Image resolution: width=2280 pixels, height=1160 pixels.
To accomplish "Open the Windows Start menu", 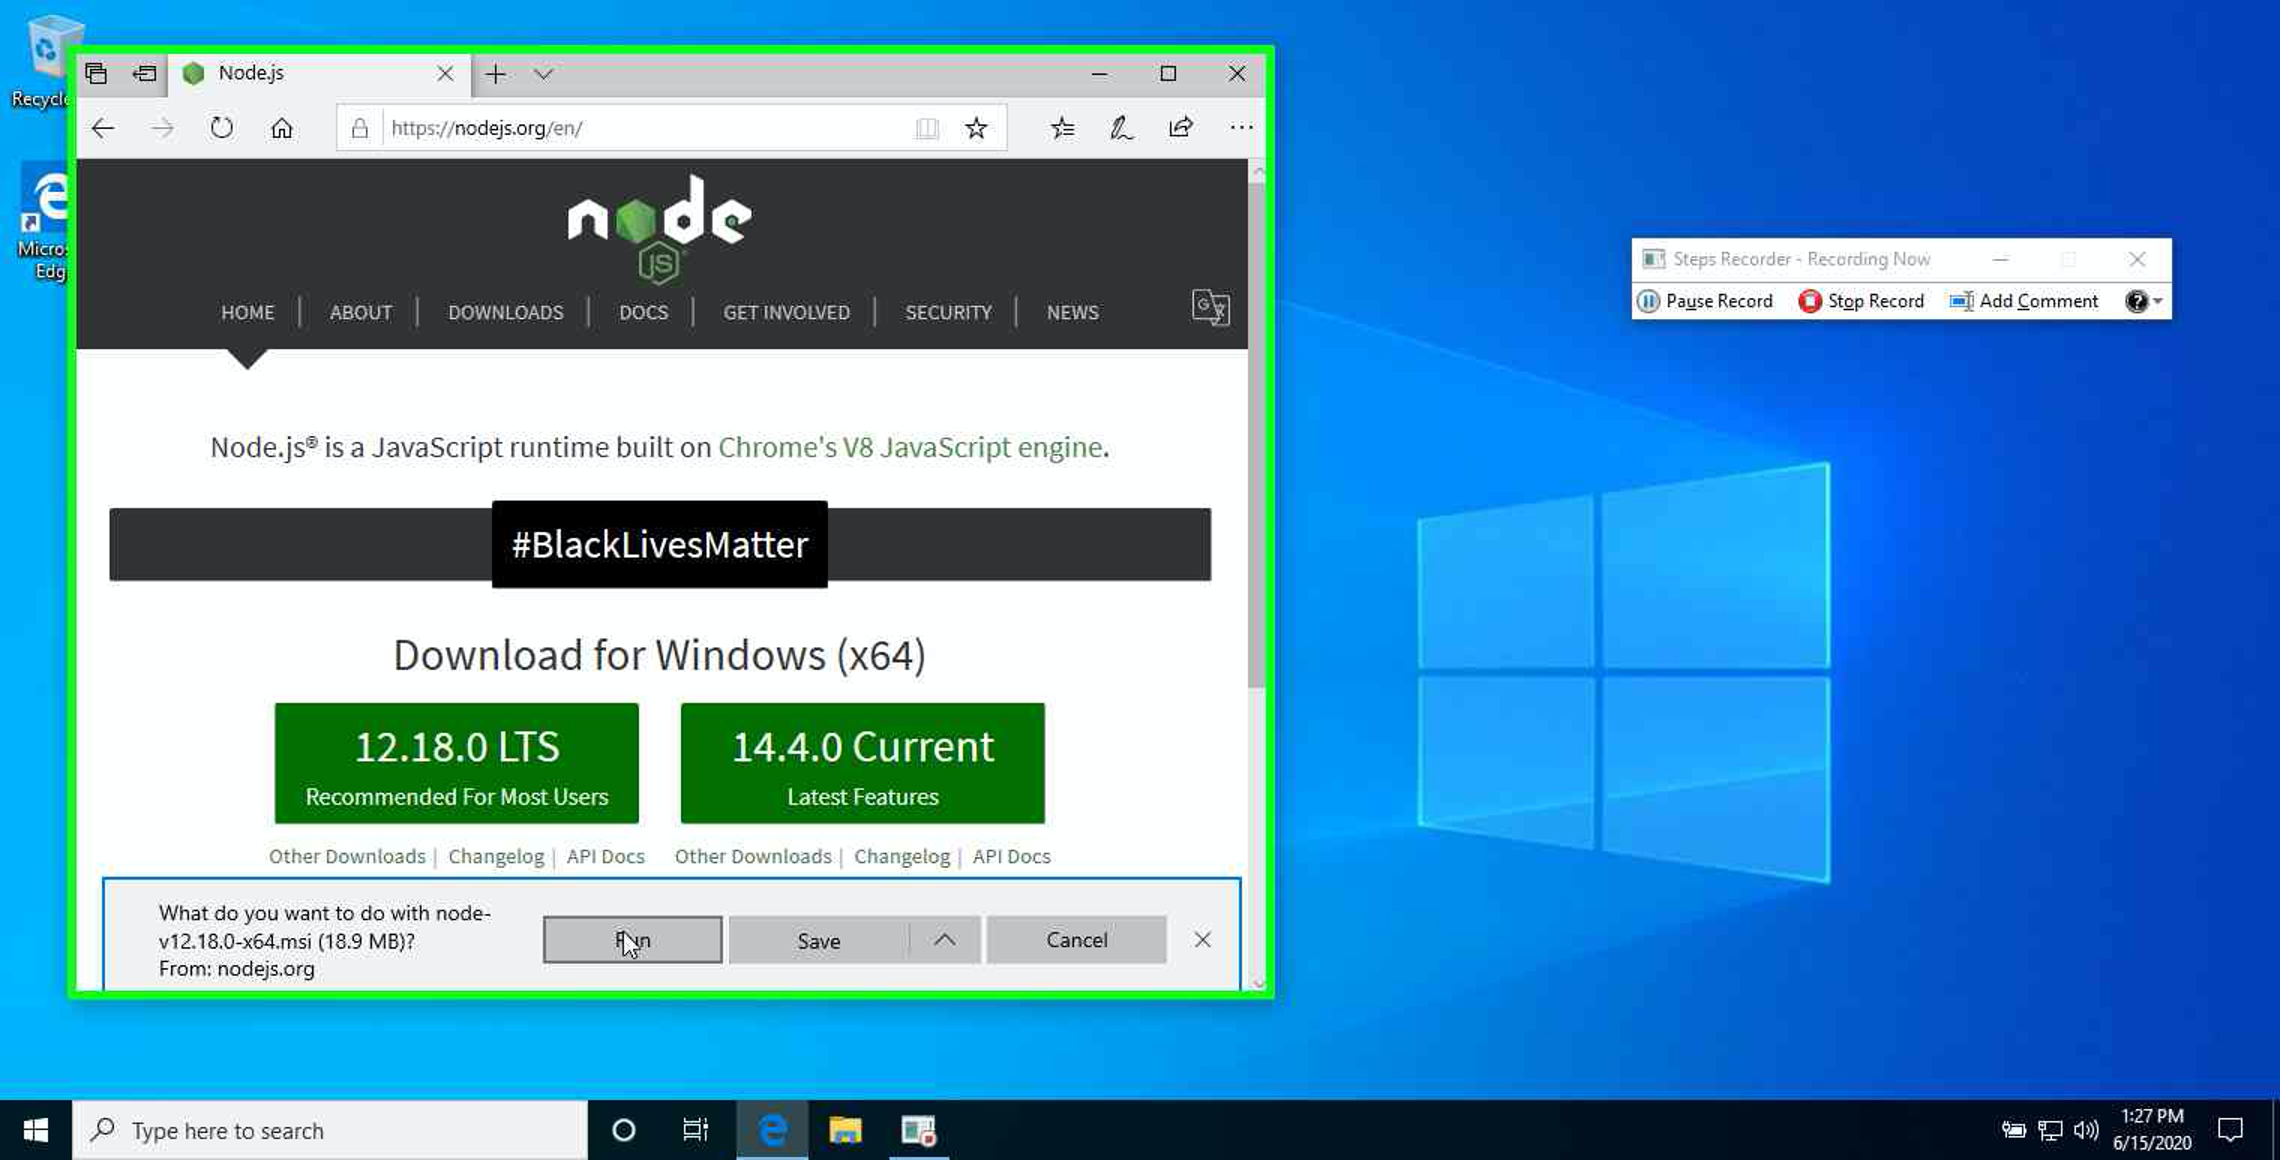I will coord(36,1130).
